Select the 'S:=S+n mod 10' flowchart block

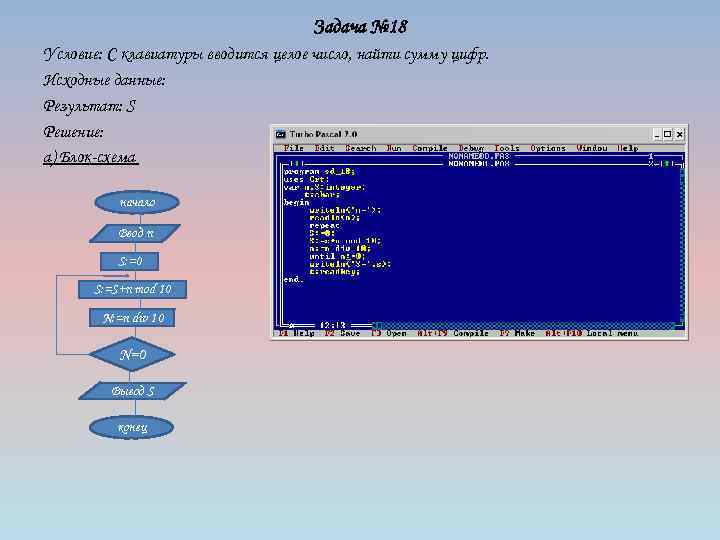(x=132, y=289)
